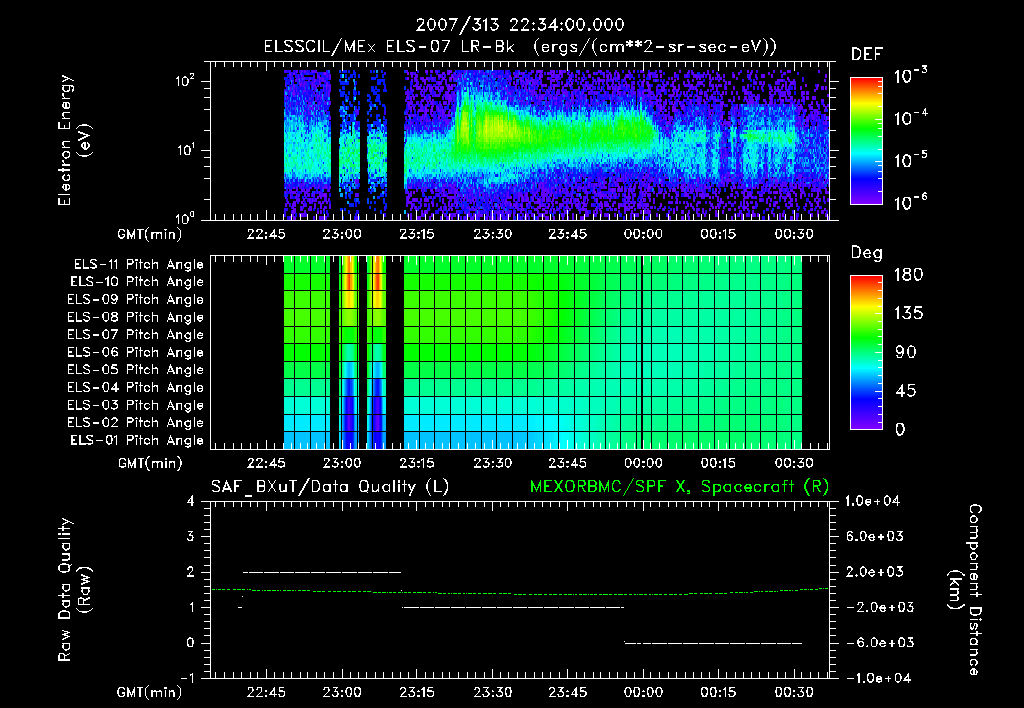Click the Component Distance (km) axis label
Screen dimensions: 1024x708
(965, 590)
